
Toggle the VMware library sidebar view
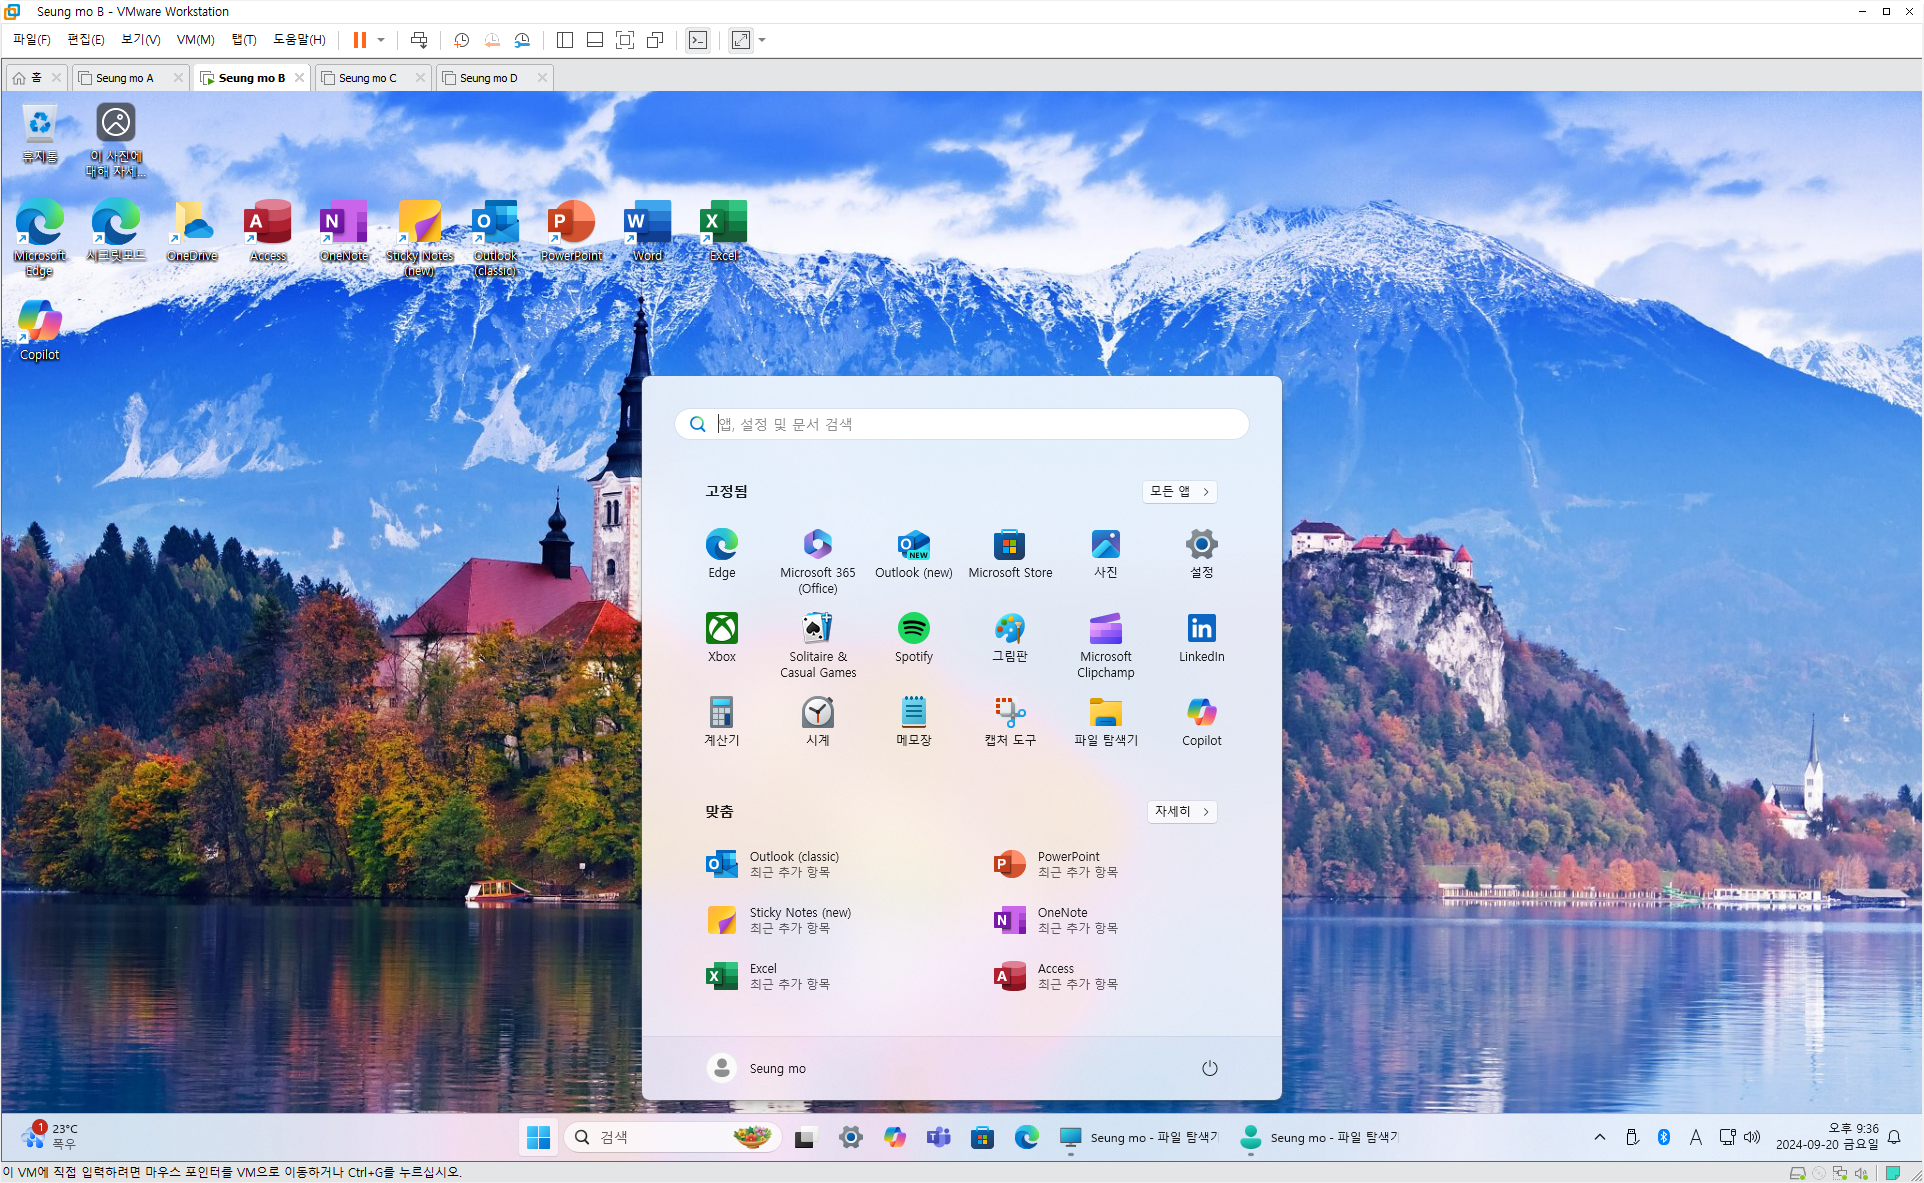565,40
